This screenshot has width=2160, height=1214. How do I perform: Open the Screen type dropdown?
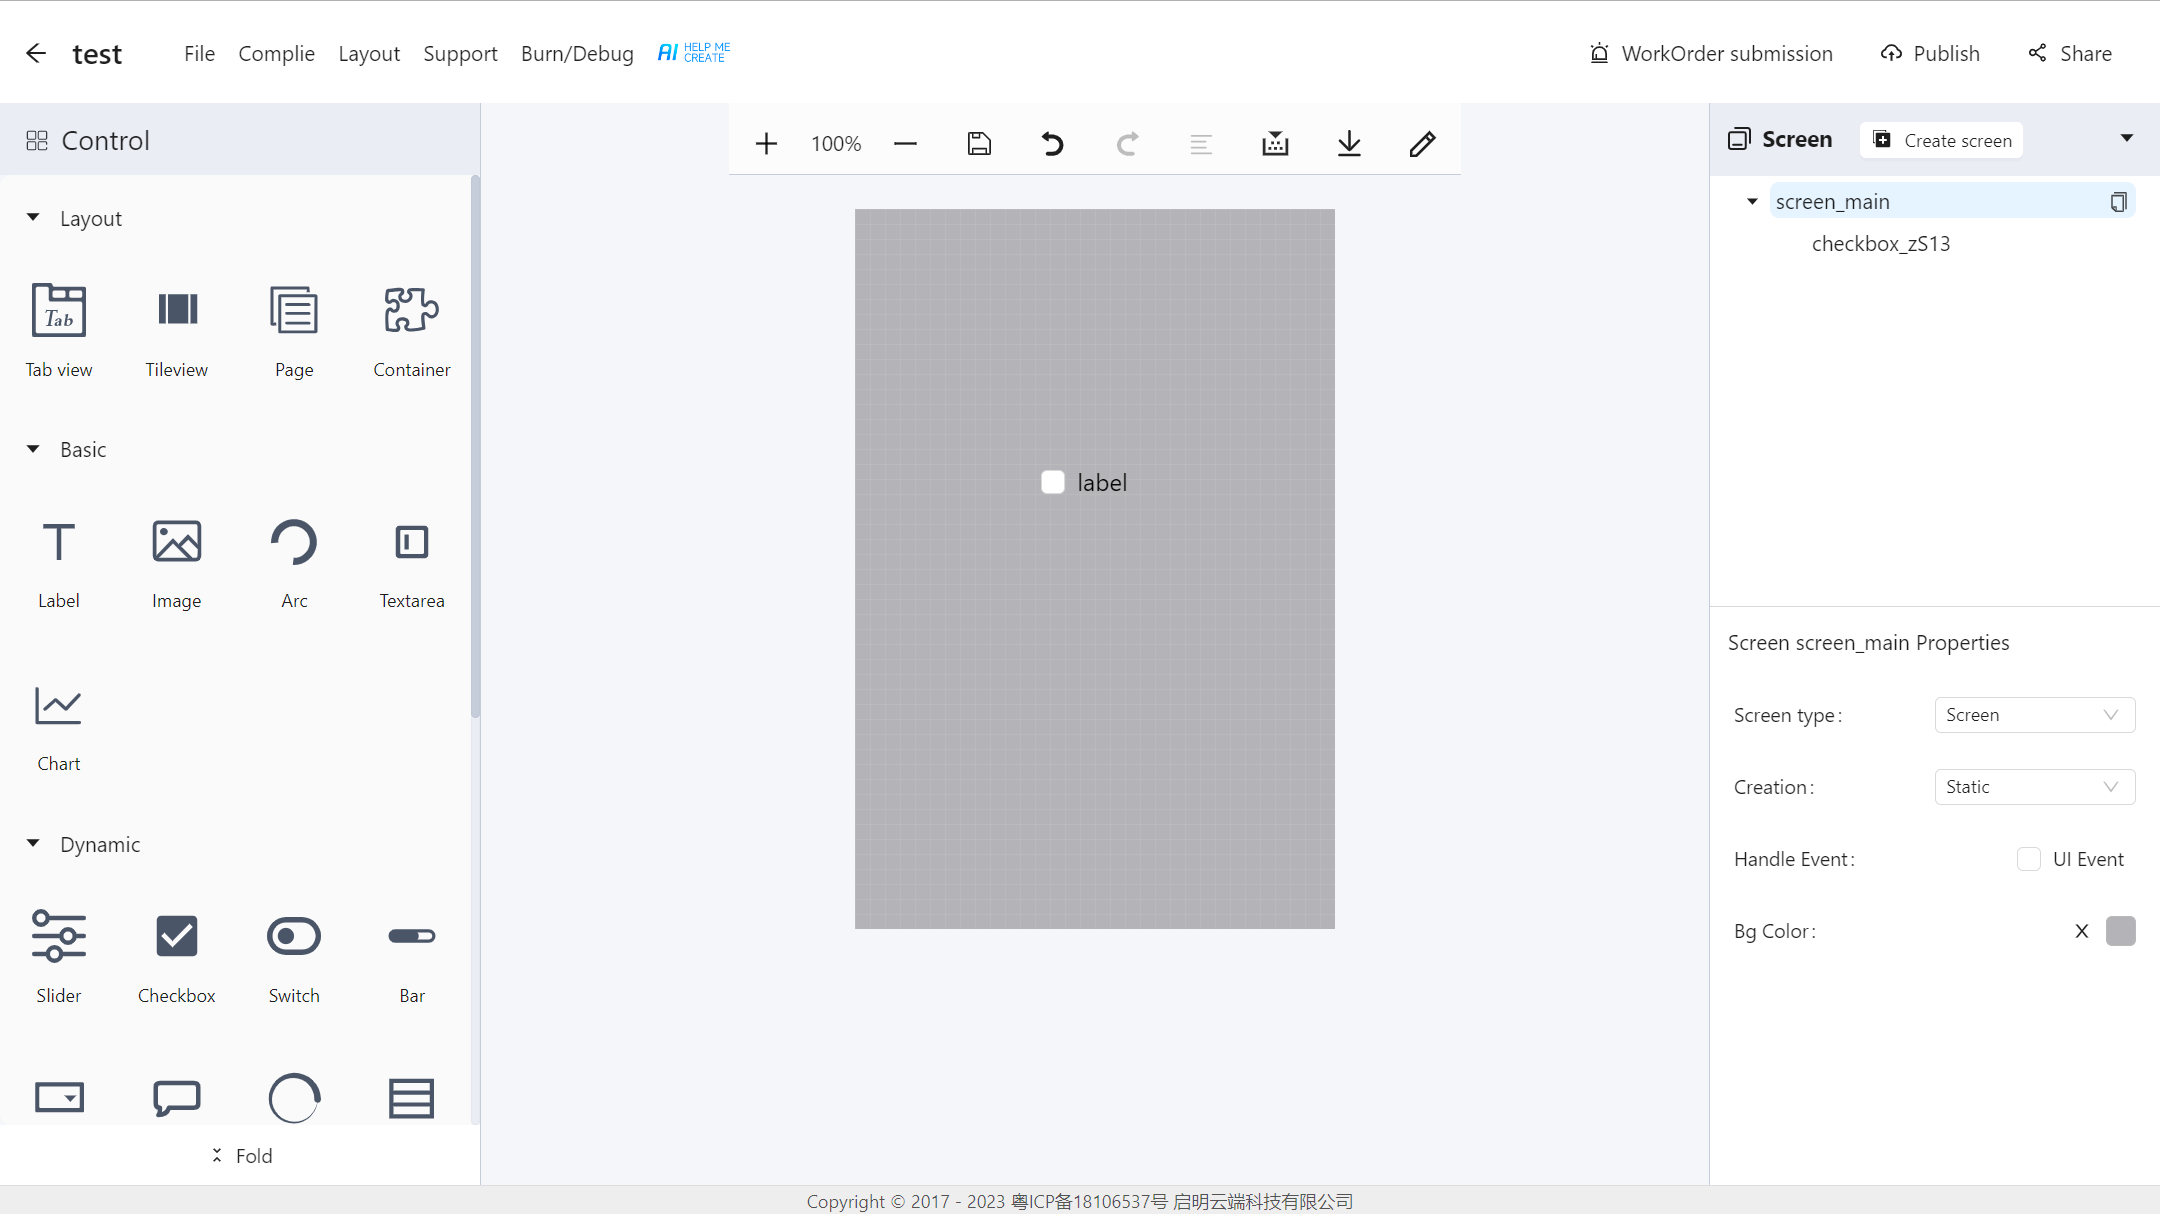(2035, 715)
